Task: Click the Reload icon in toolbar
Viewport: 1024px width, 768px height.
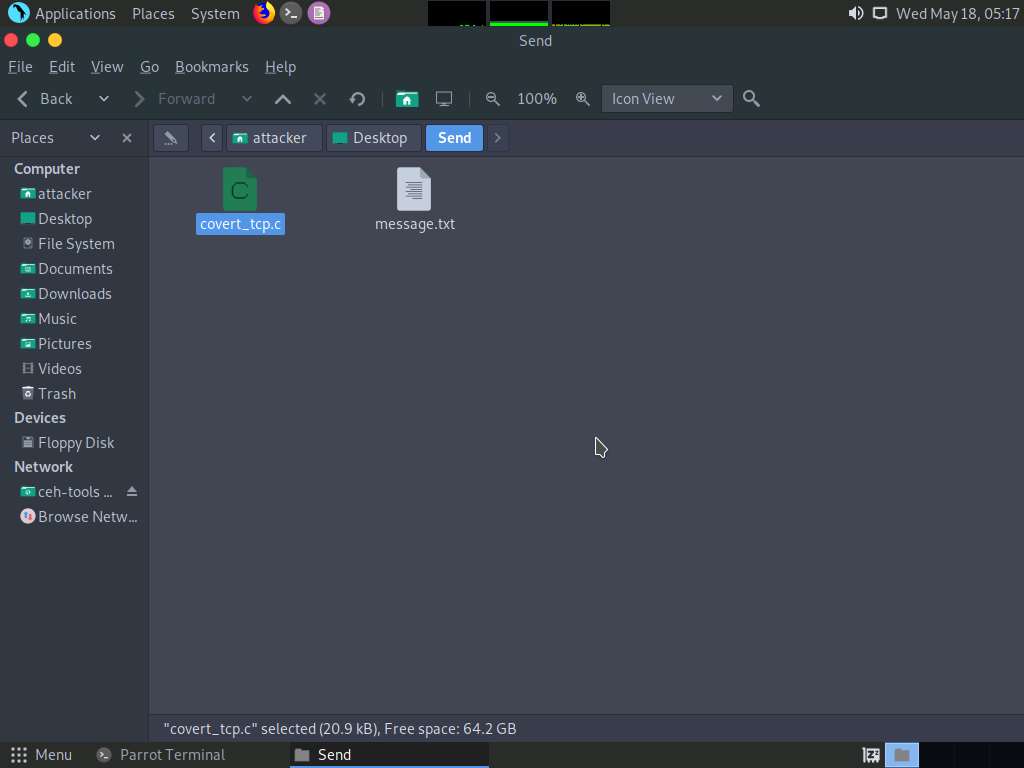Action: (357, 99)
